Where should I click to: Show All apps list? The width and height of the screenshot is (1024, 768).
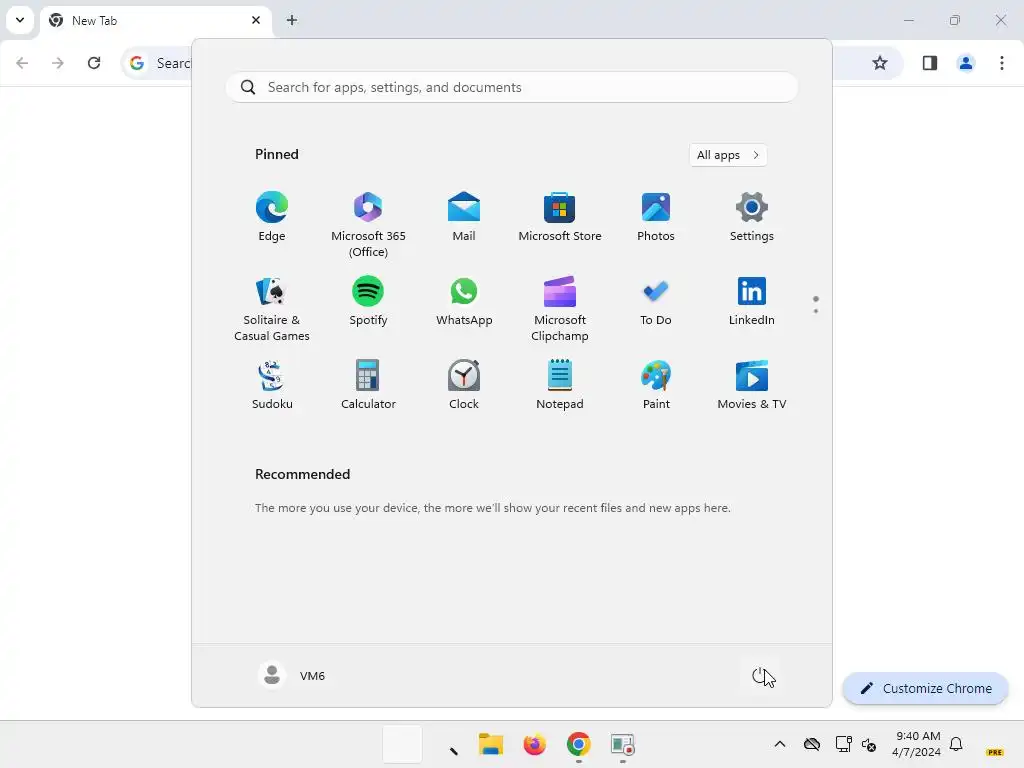point(728,155)
